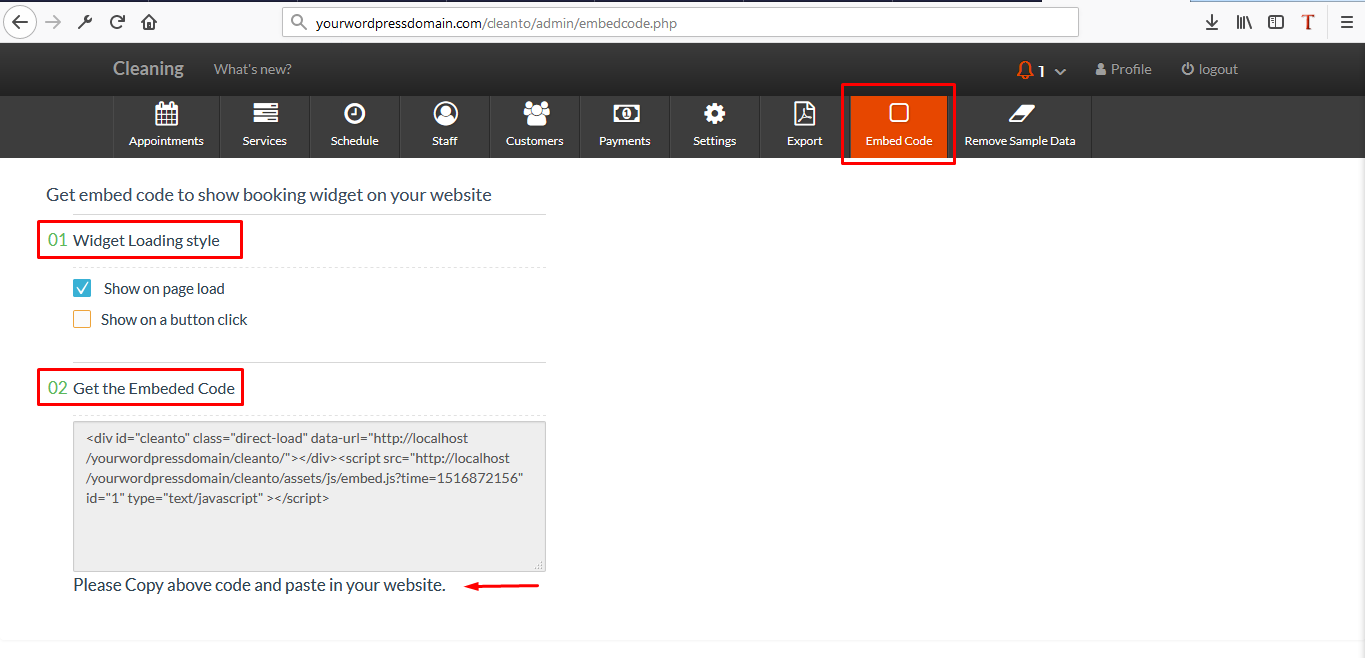Viewport: 1365px width, 658px height.
Task: Open the wrench tools icon in the browser toolbar
Action: [85, 21]
